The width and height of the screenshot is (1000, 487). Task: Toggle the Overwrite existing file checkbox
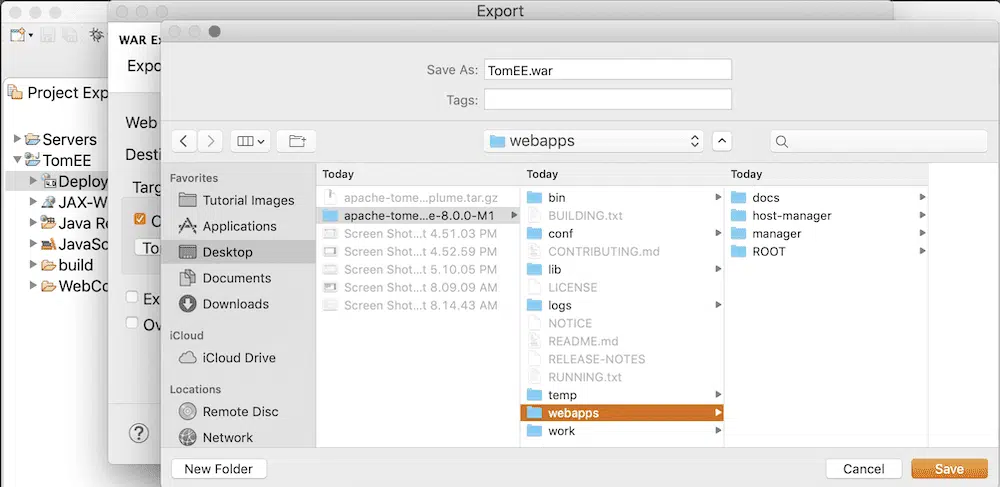coord(132,323)
